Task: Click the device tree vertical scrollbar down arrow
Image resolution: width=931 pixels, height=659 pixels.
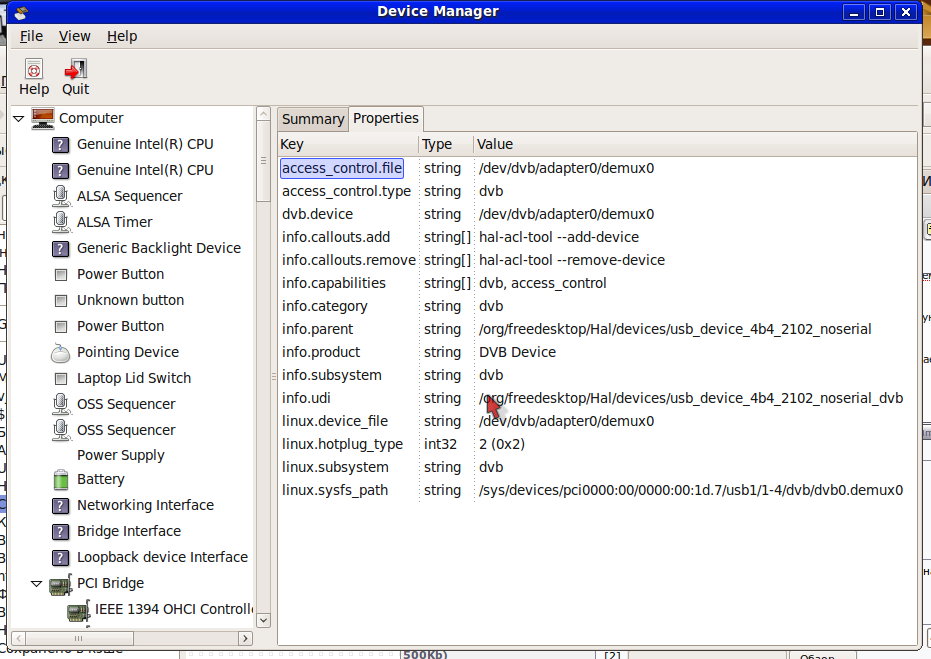Action: (x=264, y=619)
